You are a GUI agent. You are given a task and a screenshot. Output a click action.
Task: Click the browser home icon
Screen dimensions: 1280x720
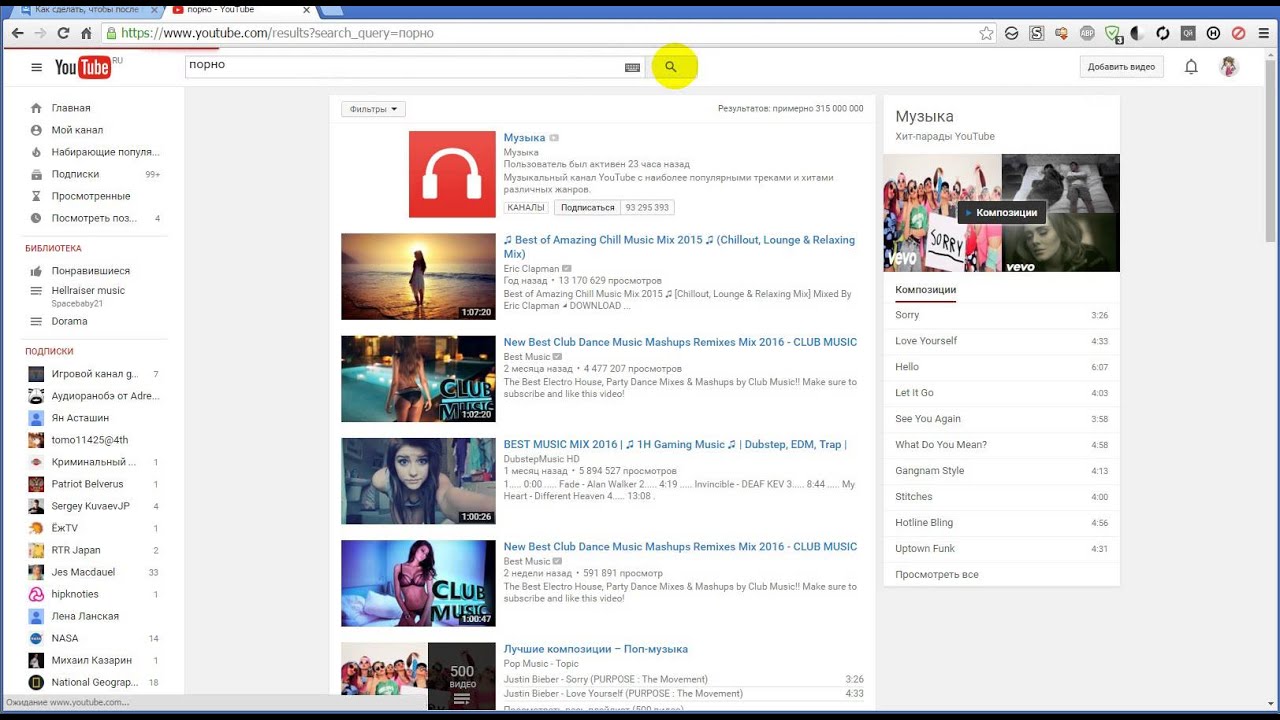click(86, 33)
